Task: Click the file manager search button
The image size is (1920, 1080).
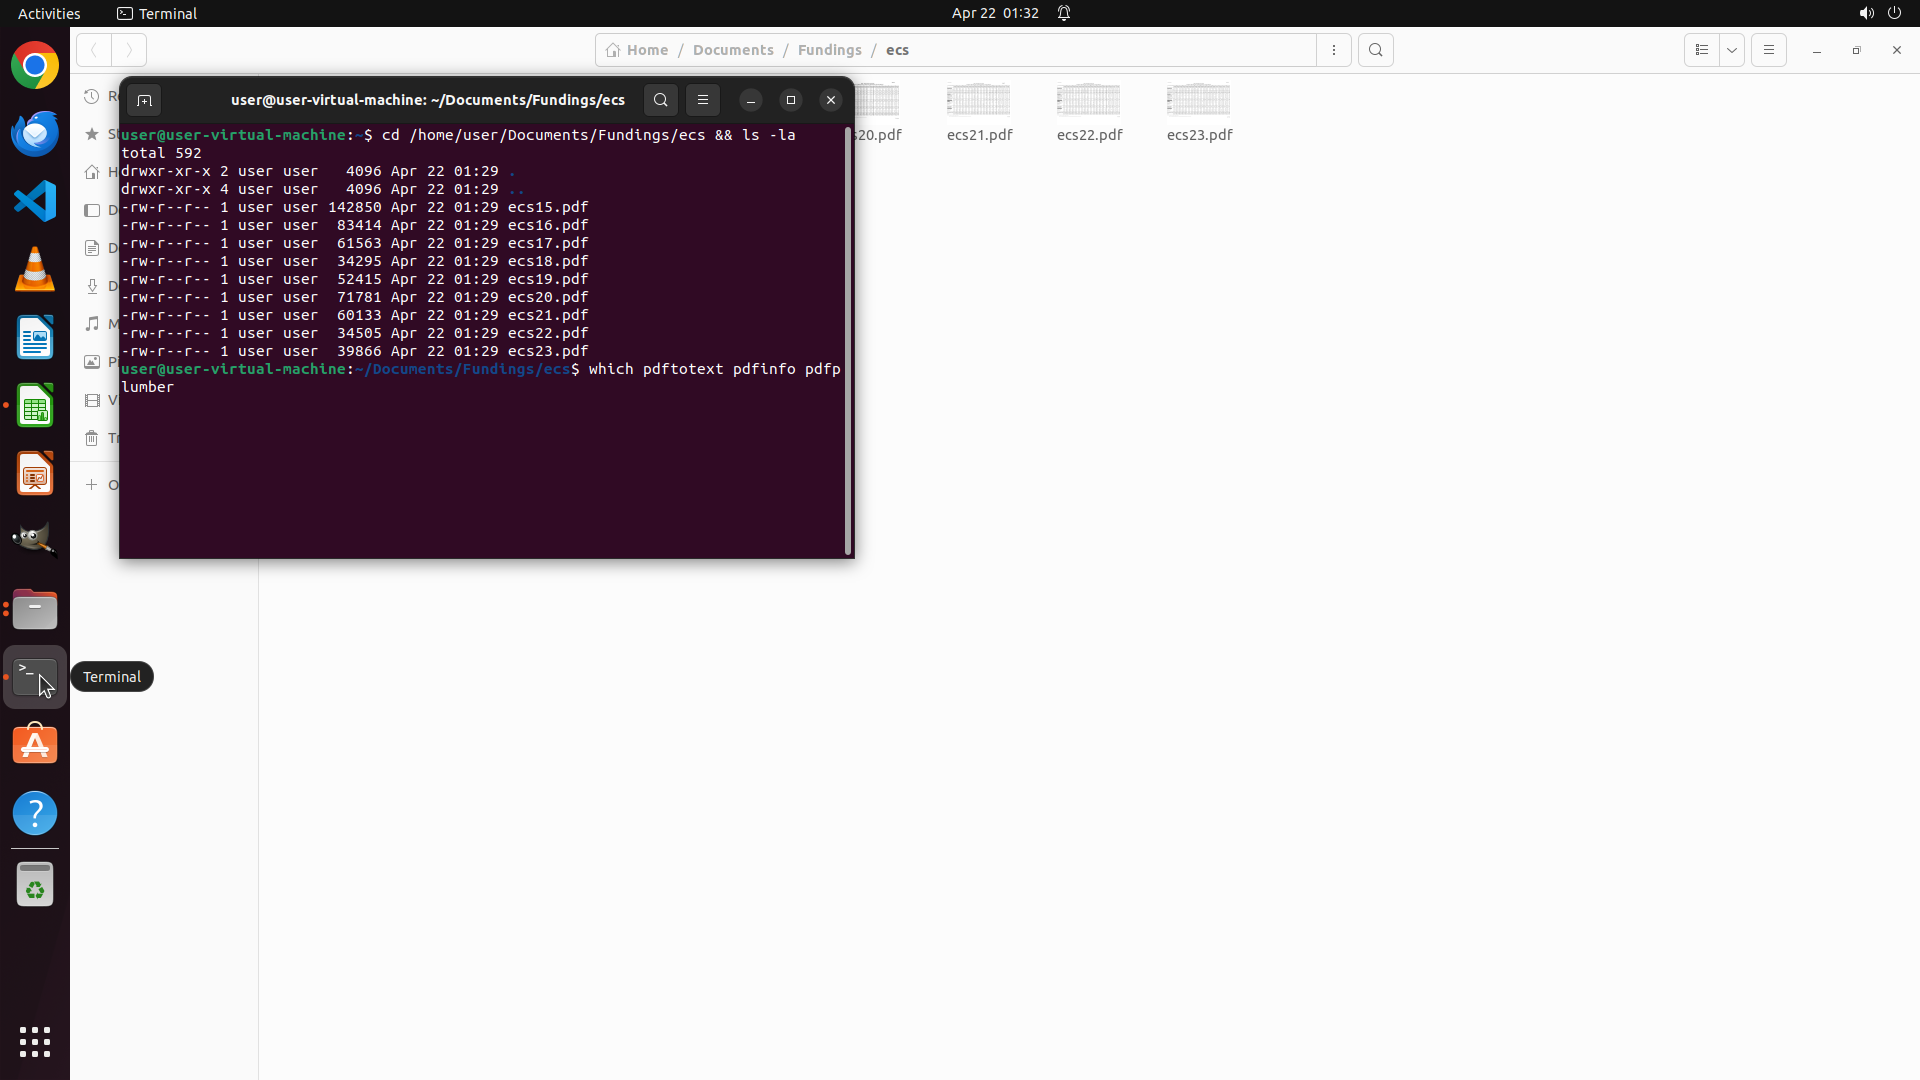Action: tap(1376, 50)
